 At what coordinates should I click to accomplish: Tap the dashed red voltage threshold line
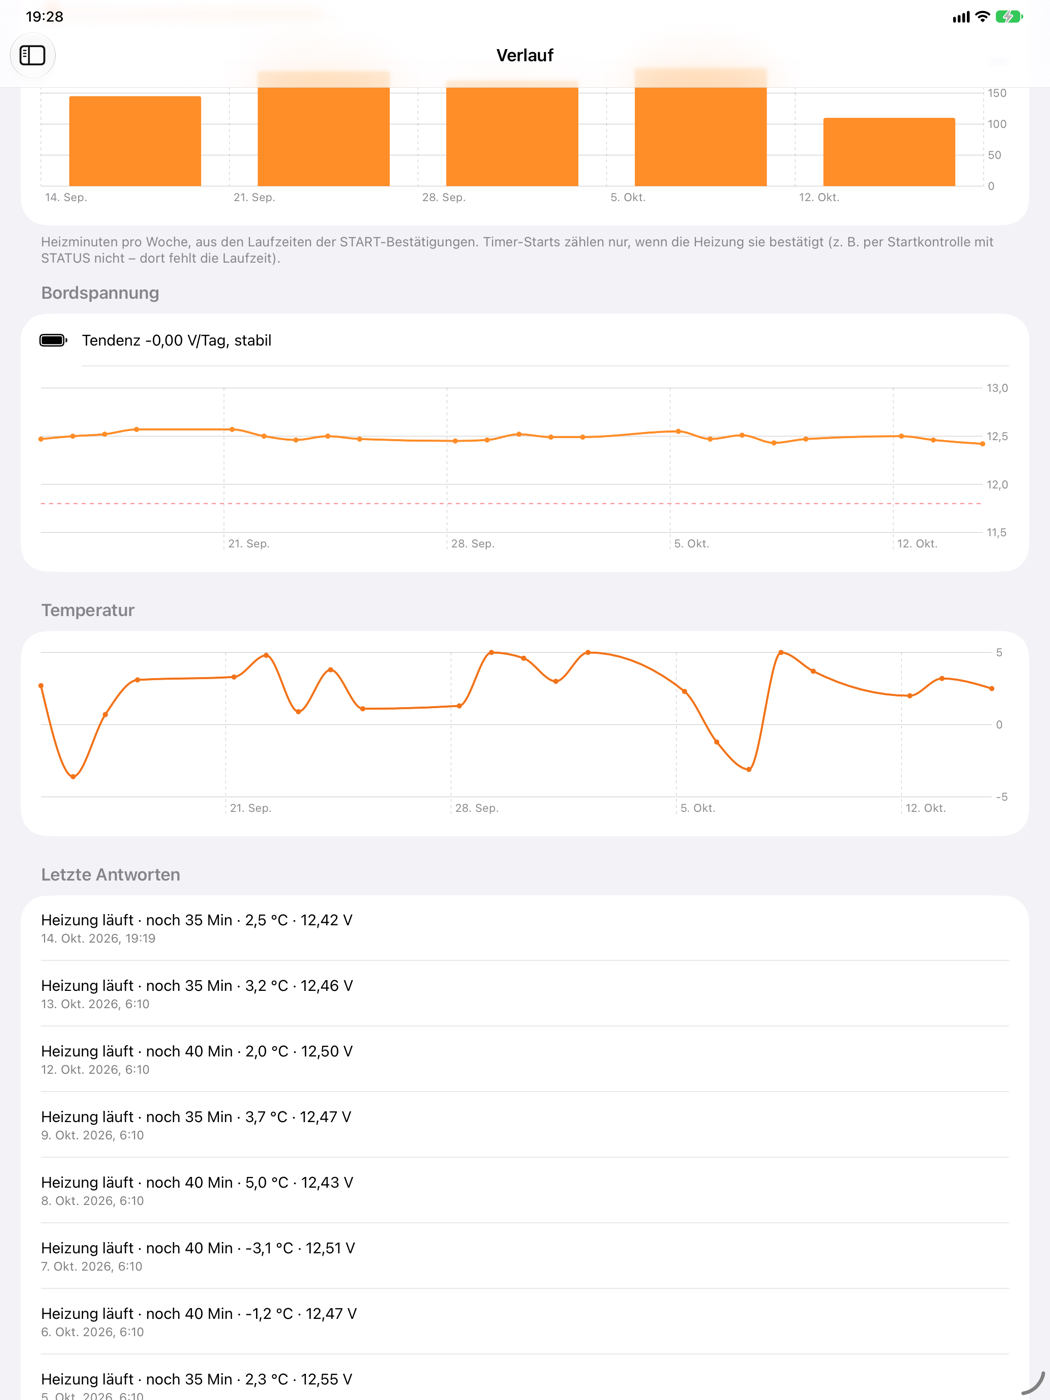(x=510, y=503)
